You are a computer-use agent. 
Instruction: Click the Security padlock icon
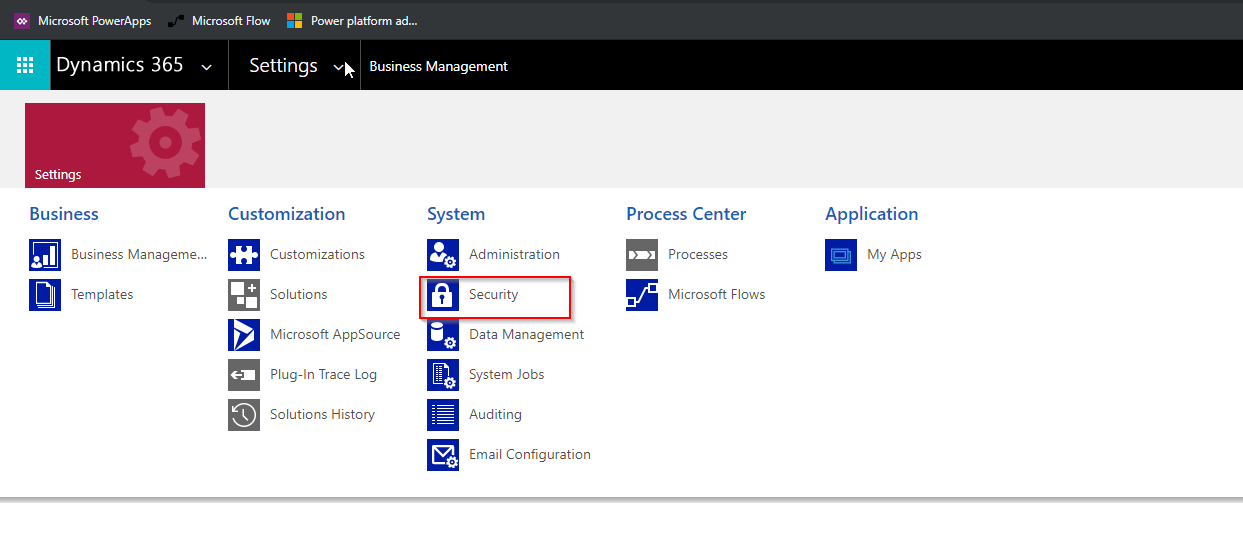[x=443, y=295]
